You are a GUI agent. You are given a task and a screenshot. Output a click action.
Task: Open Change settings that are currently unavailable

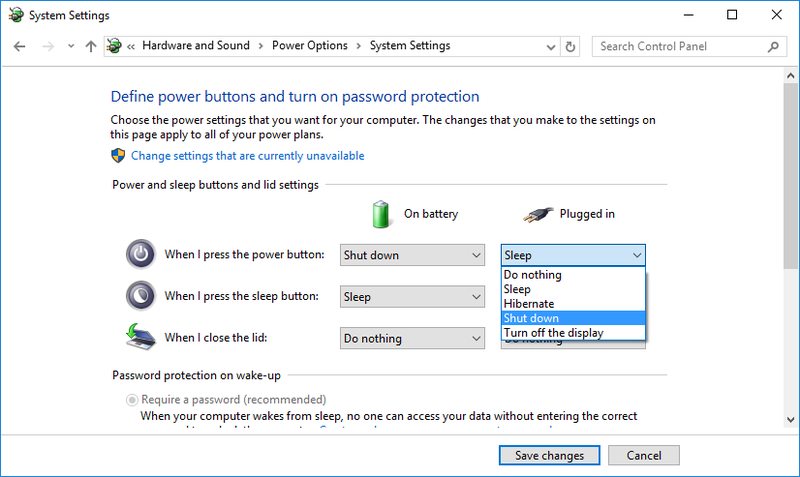[x=247, y=156]
